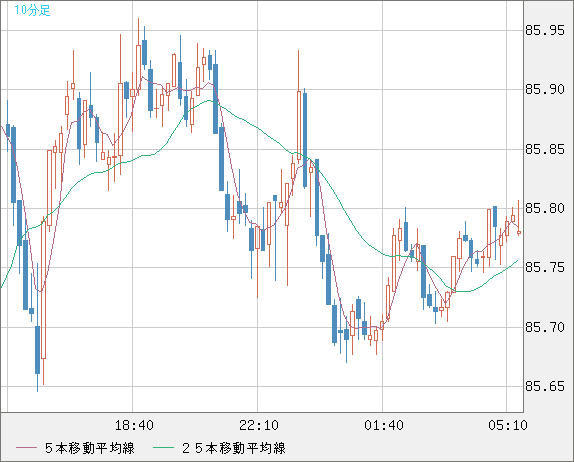Click the 5本移動平均線 legend label
Image resolution: width=574 pixels, height=462 pixels.
click(x=90, y=448)
